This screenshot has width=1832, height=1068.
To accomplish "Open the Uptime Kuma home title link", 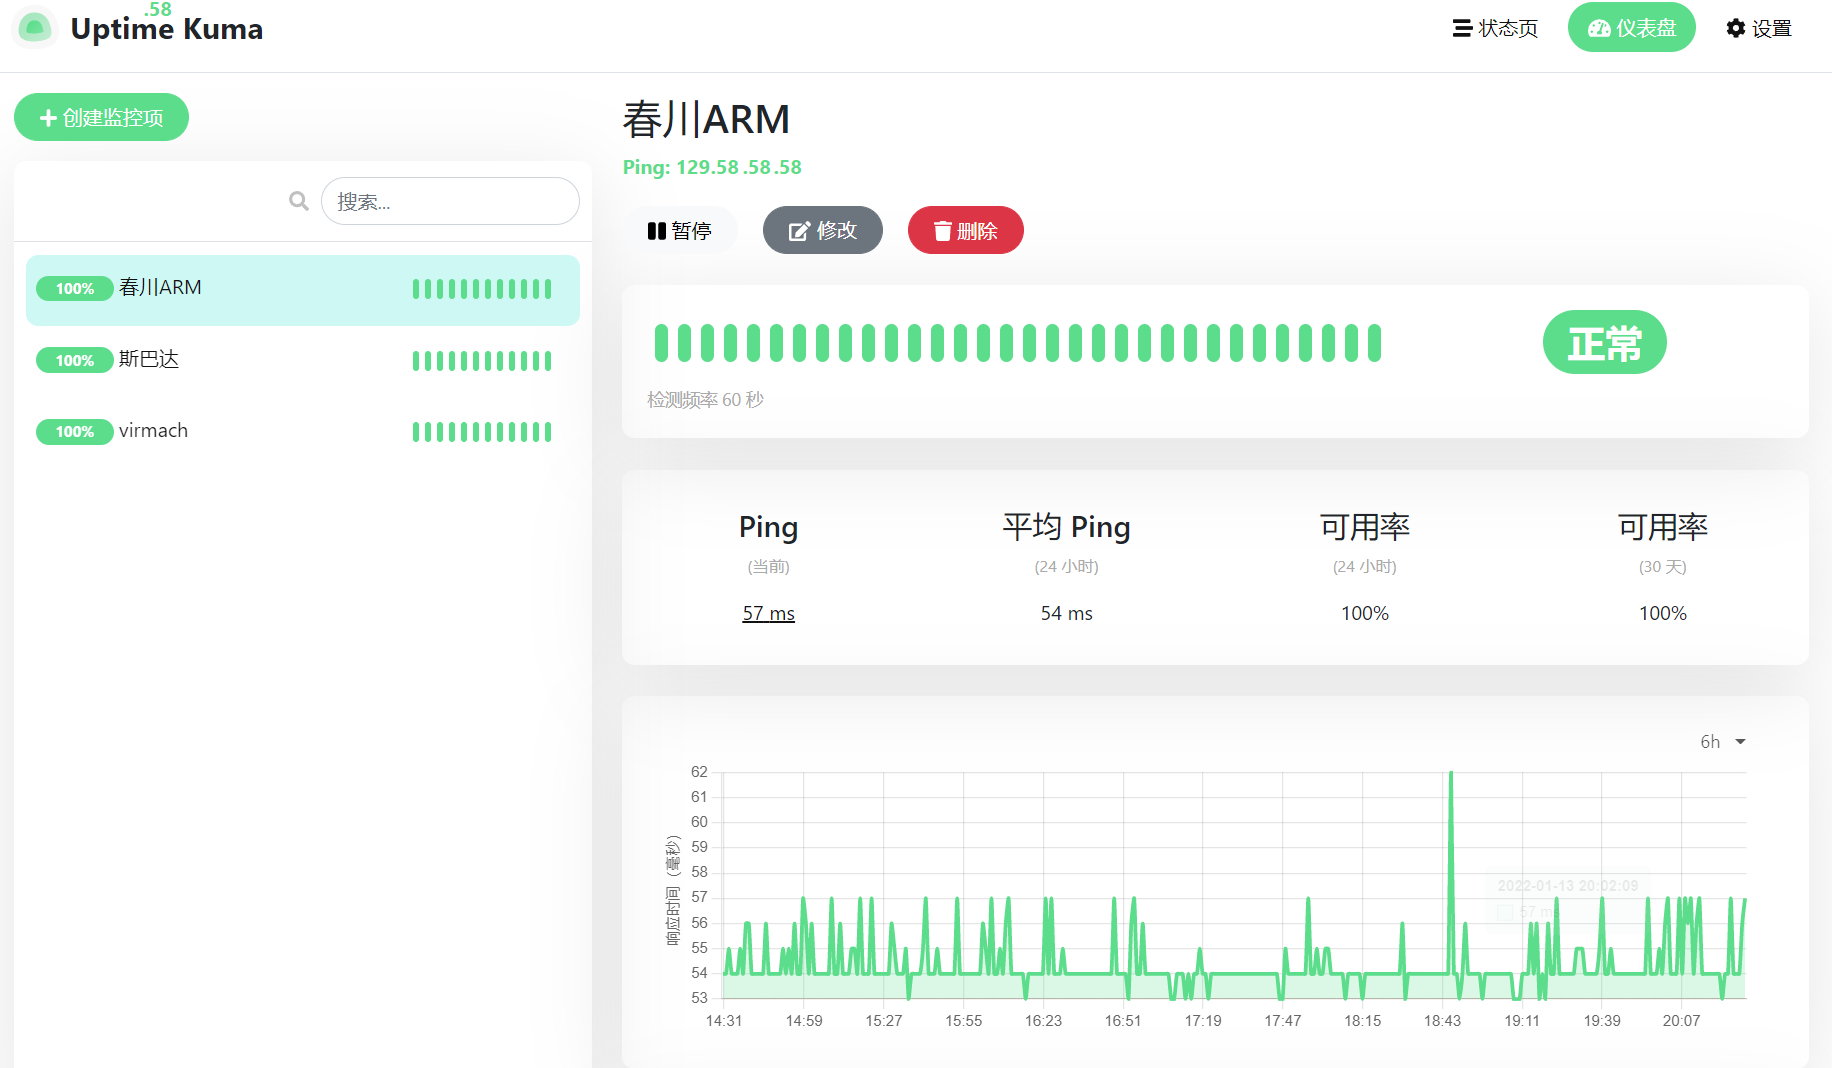I will (166, 29).
